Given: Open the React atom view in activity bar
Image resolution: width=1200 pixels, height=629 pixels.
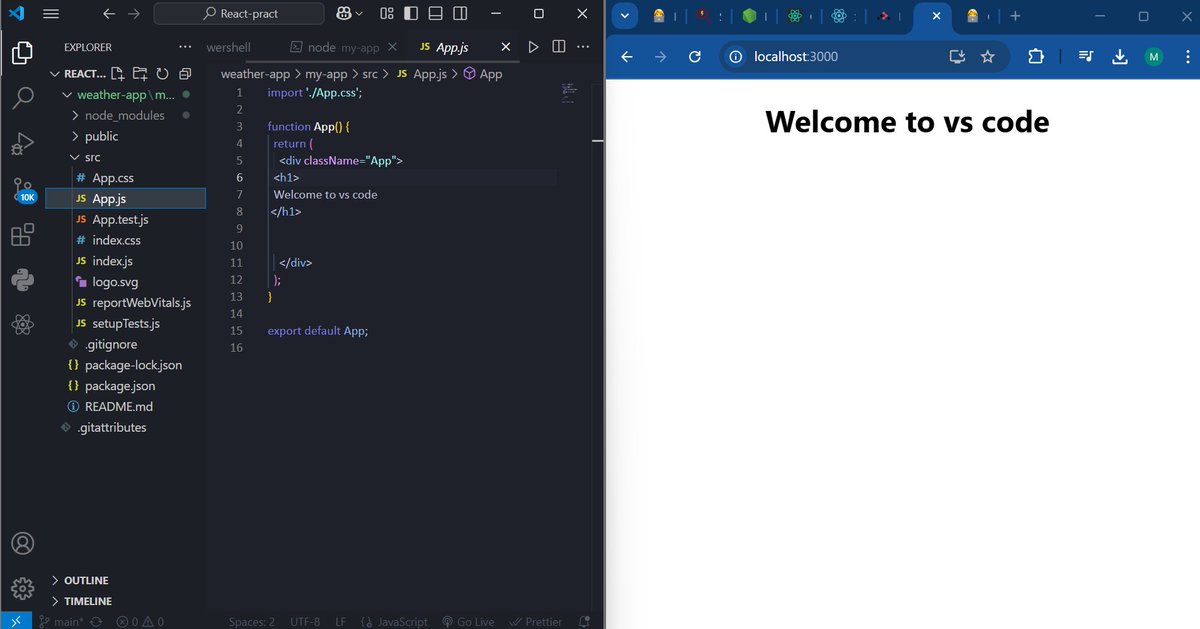Looking at the screenshot, I should coord(22,324).
